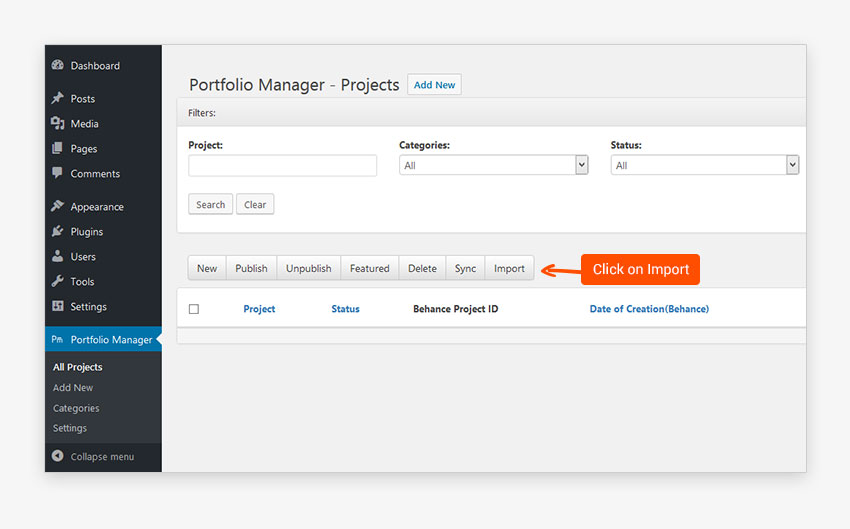This screenshot has height=529, width=850.
Task: Click the Import button
Action: [x=509, y=268]
